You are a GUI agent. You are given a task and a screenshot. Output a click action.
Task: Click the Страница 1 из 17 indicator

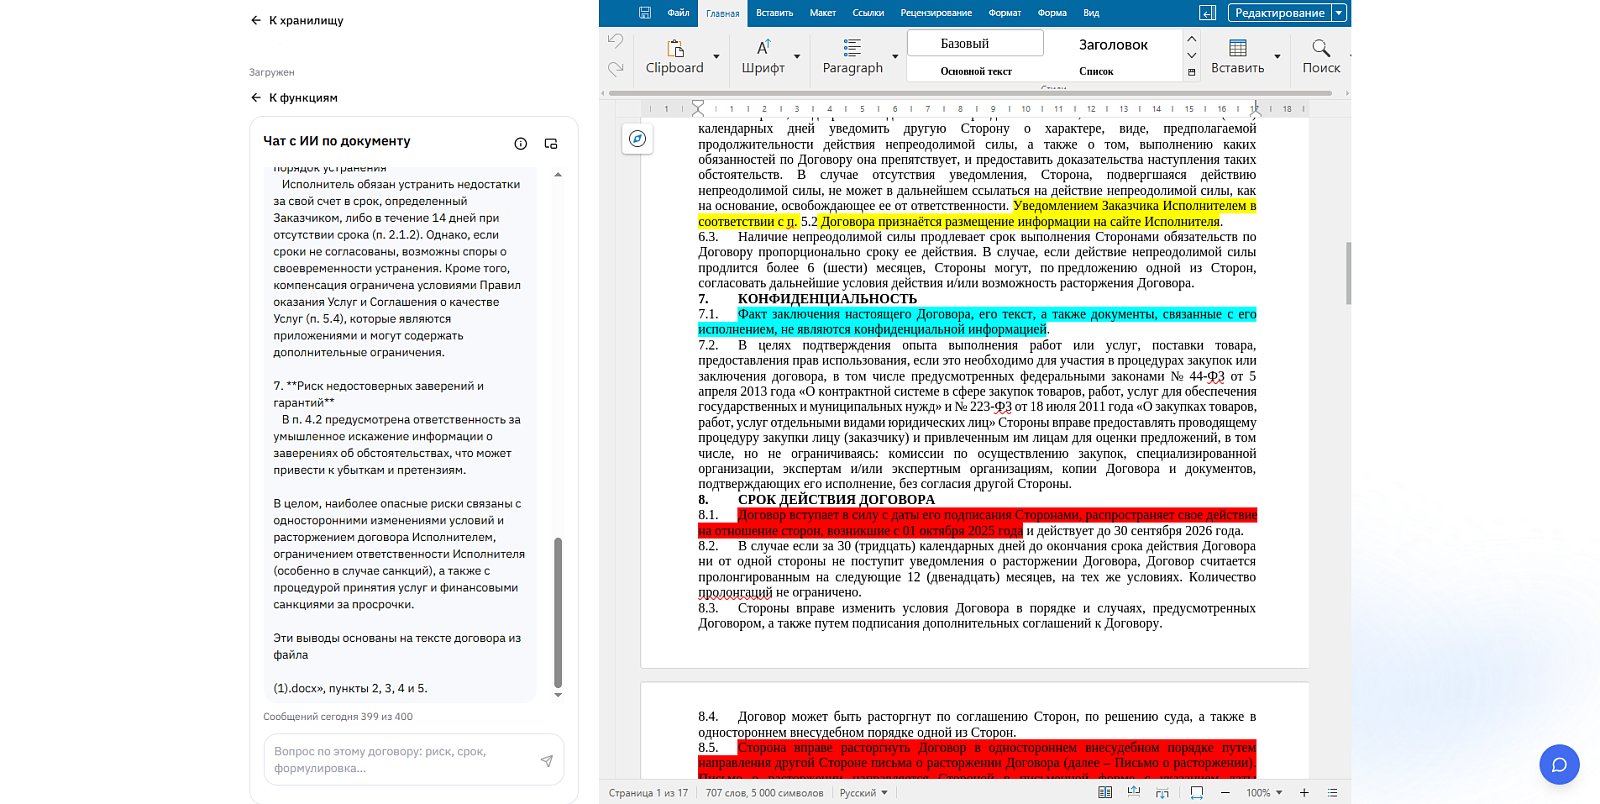pos(648,793)
